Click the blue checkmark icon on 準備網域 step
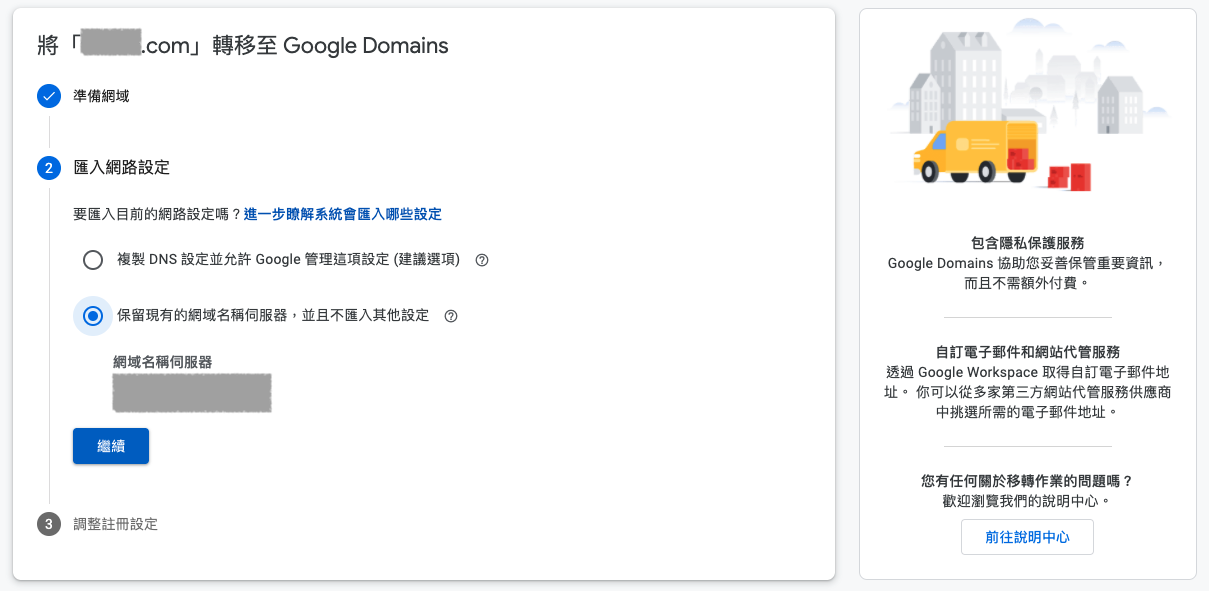 point(48,97)
